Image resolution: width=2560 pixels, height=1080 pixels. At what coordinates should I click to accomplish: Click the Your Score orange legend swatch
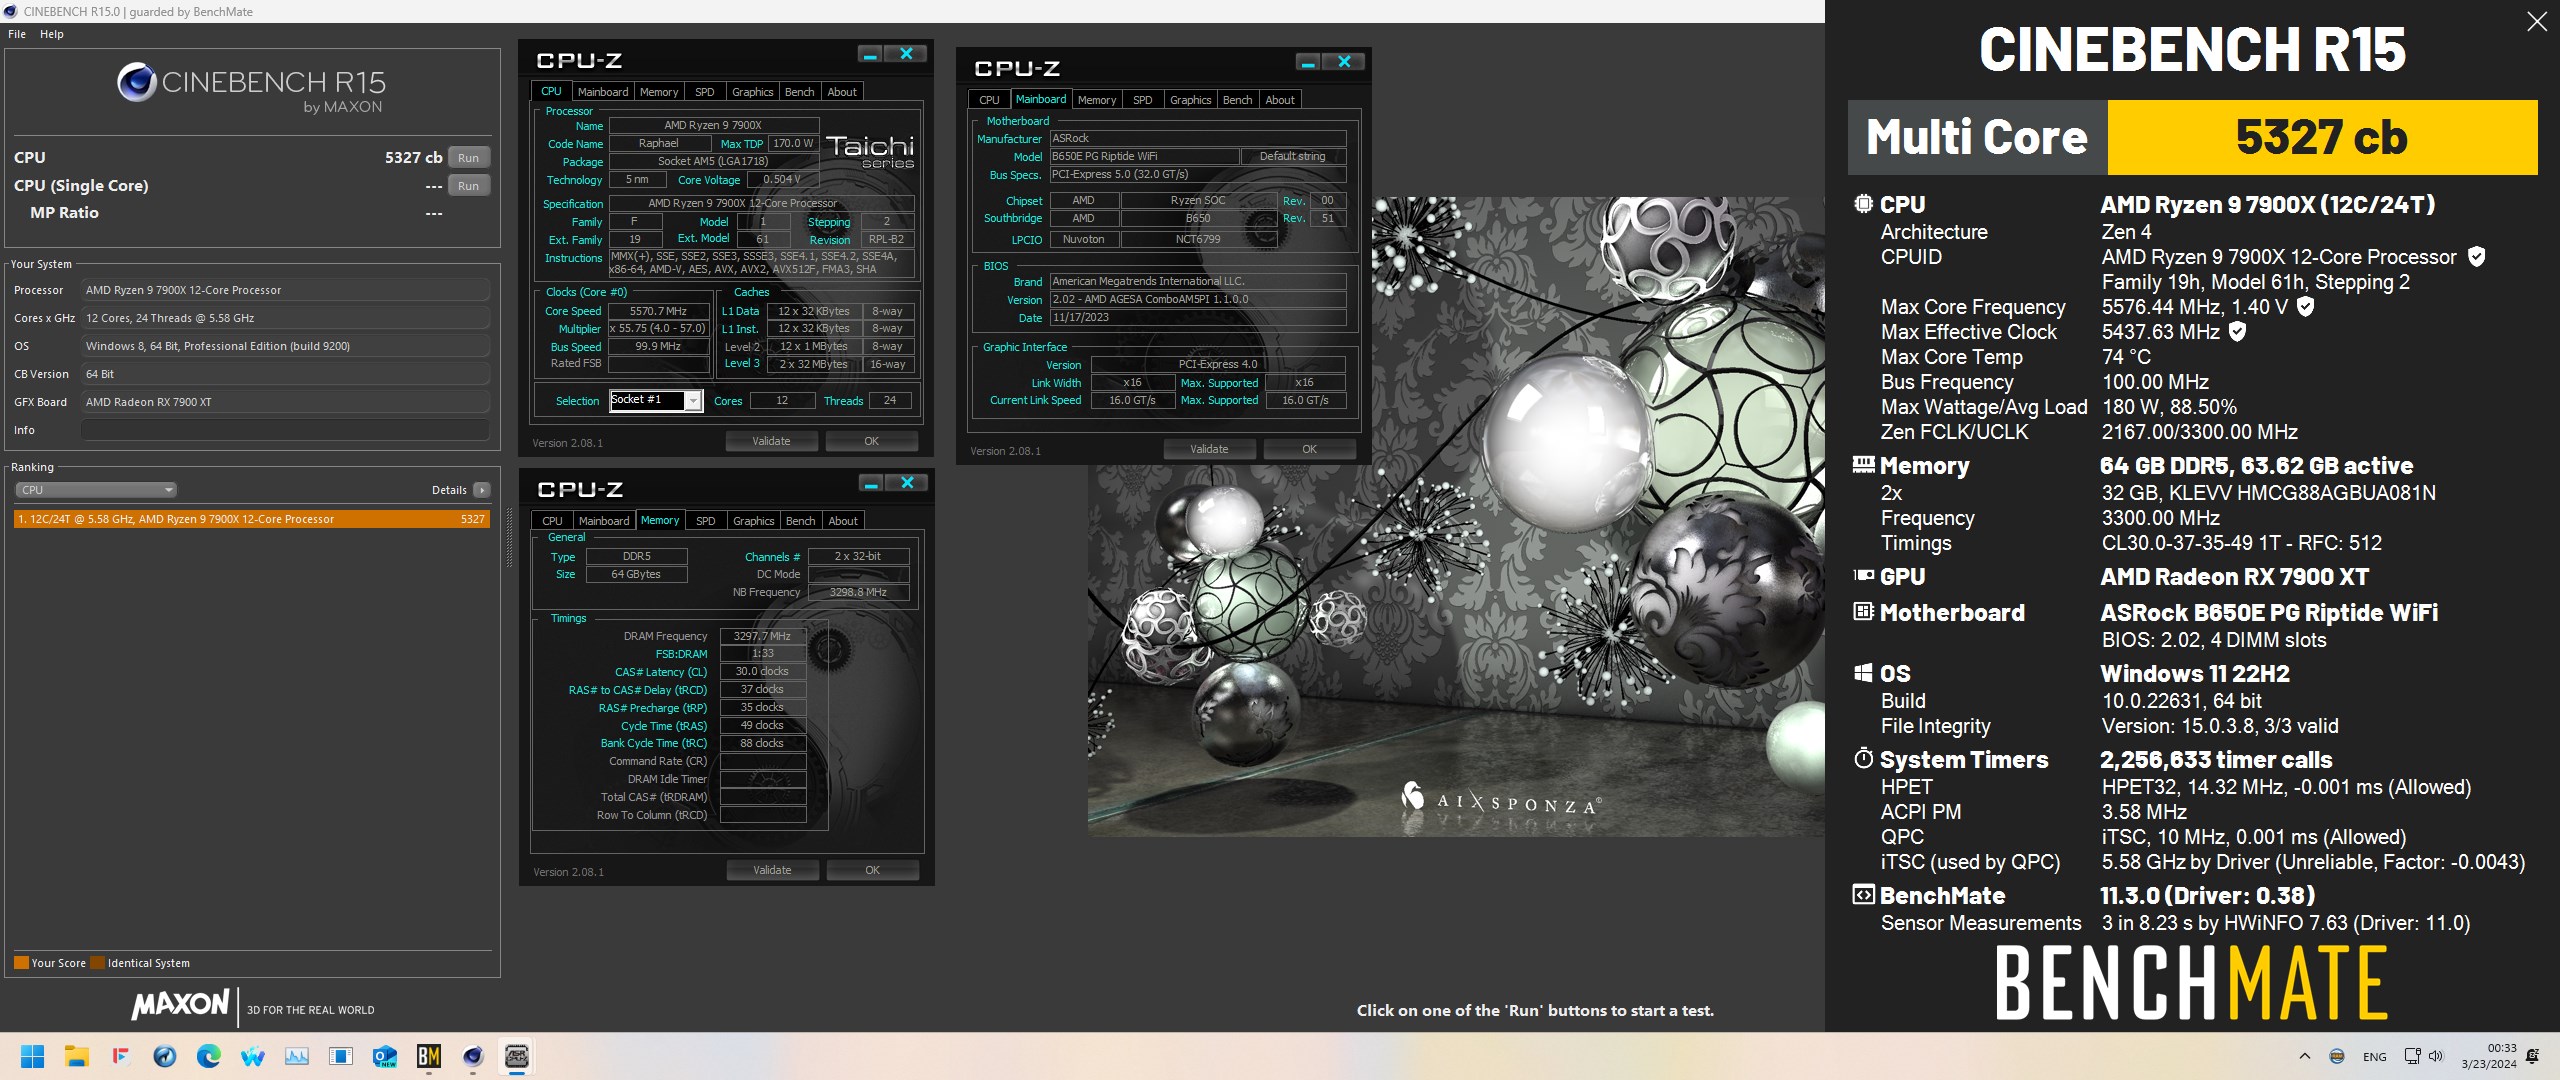(x=21, y=963)
